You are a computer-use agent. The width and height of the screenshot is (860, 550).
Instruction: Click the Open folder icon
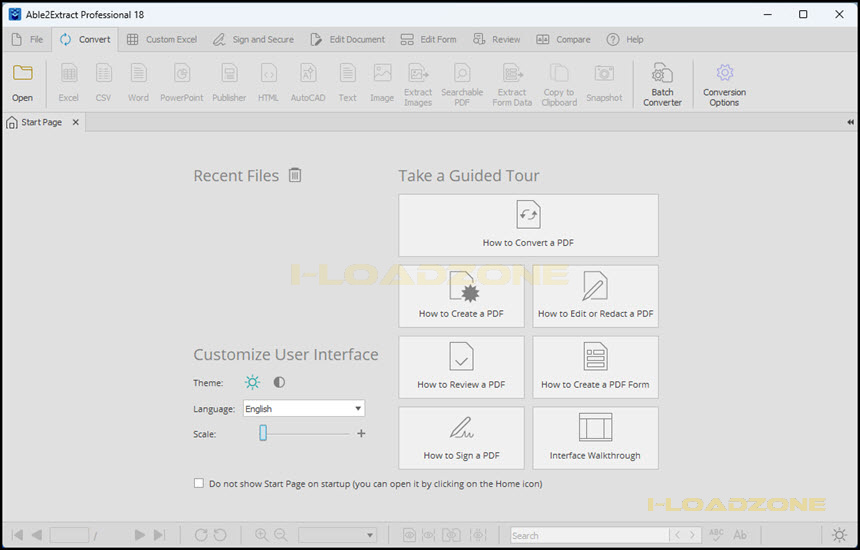point(22,73)
